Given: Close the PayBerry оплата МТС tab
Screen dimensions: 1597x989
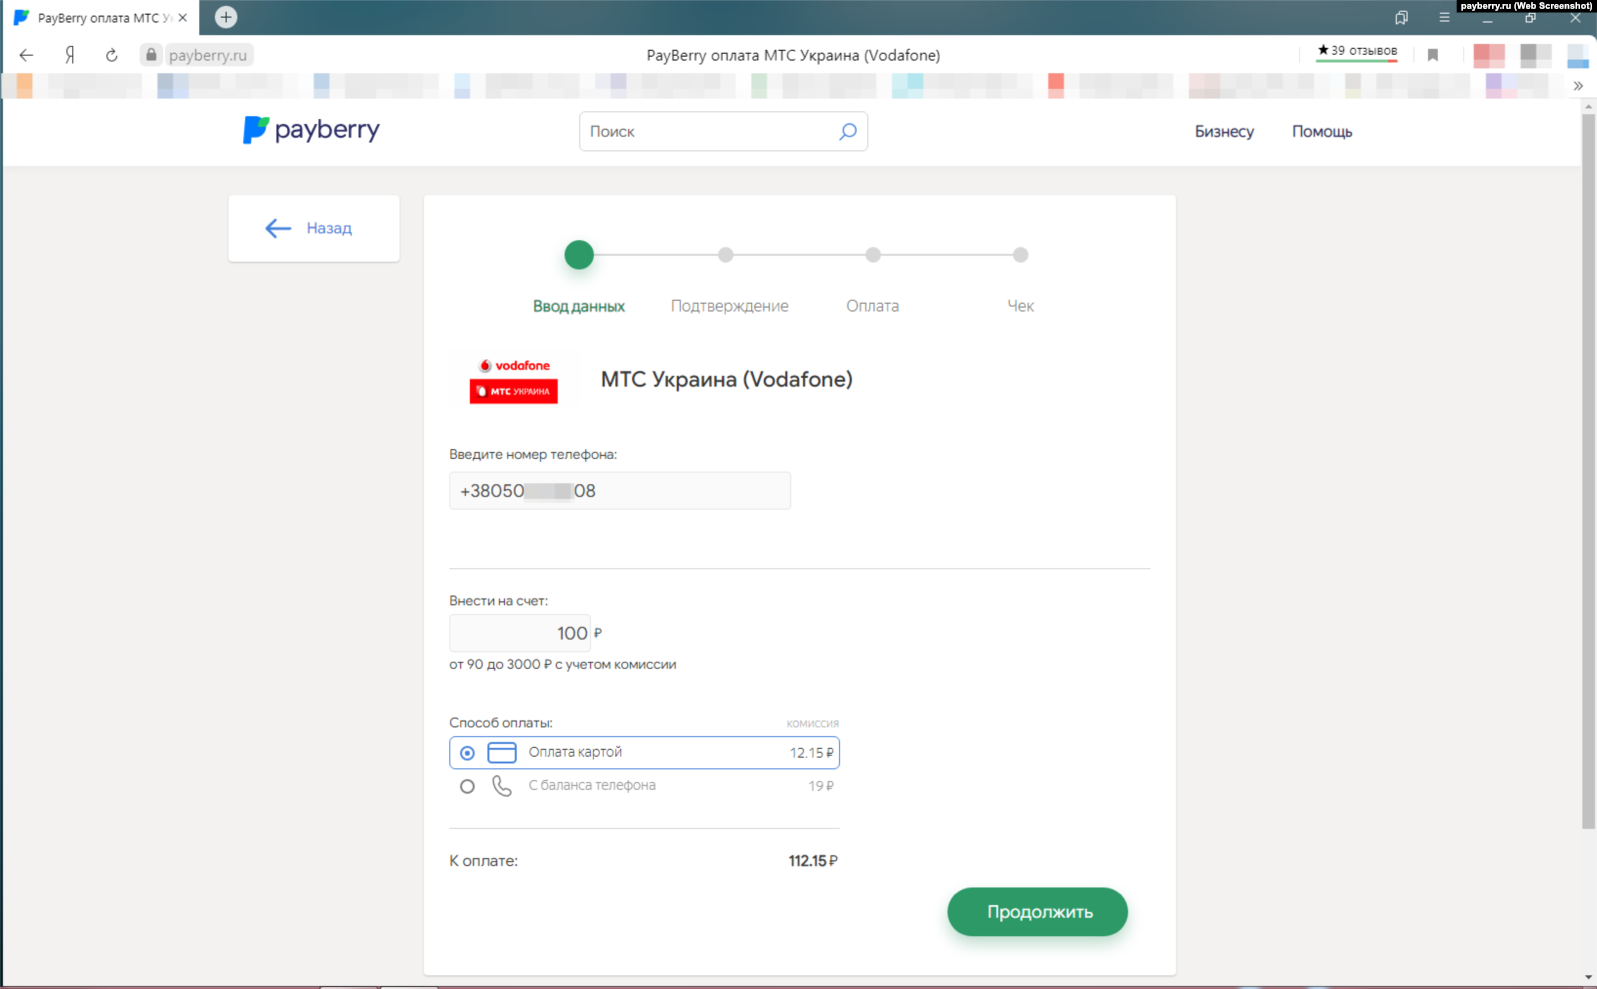Looking at the screenshot, I should [x=183, y=18].
